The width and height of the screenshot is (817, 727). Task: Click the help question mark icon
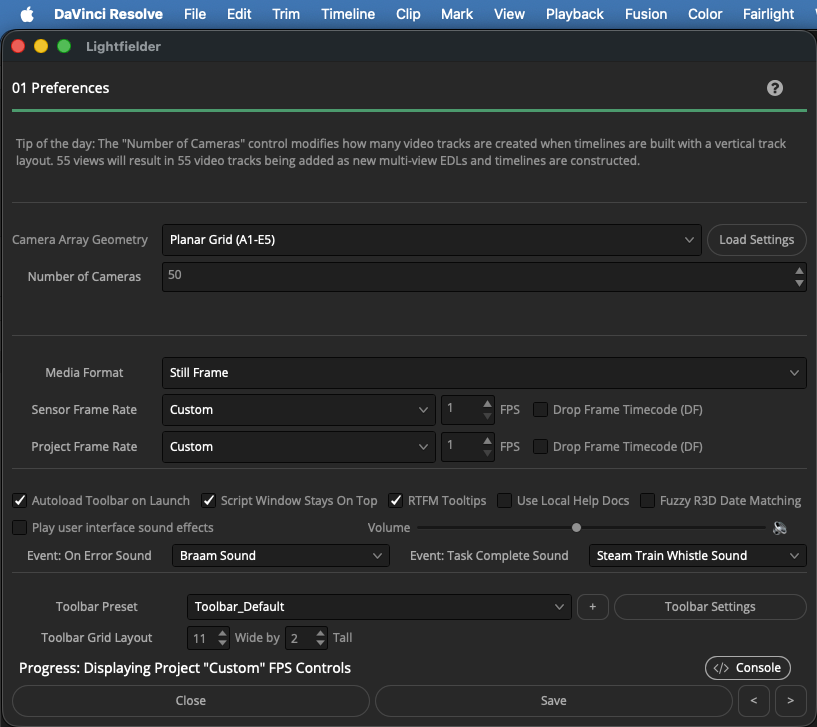click(774, 88)
